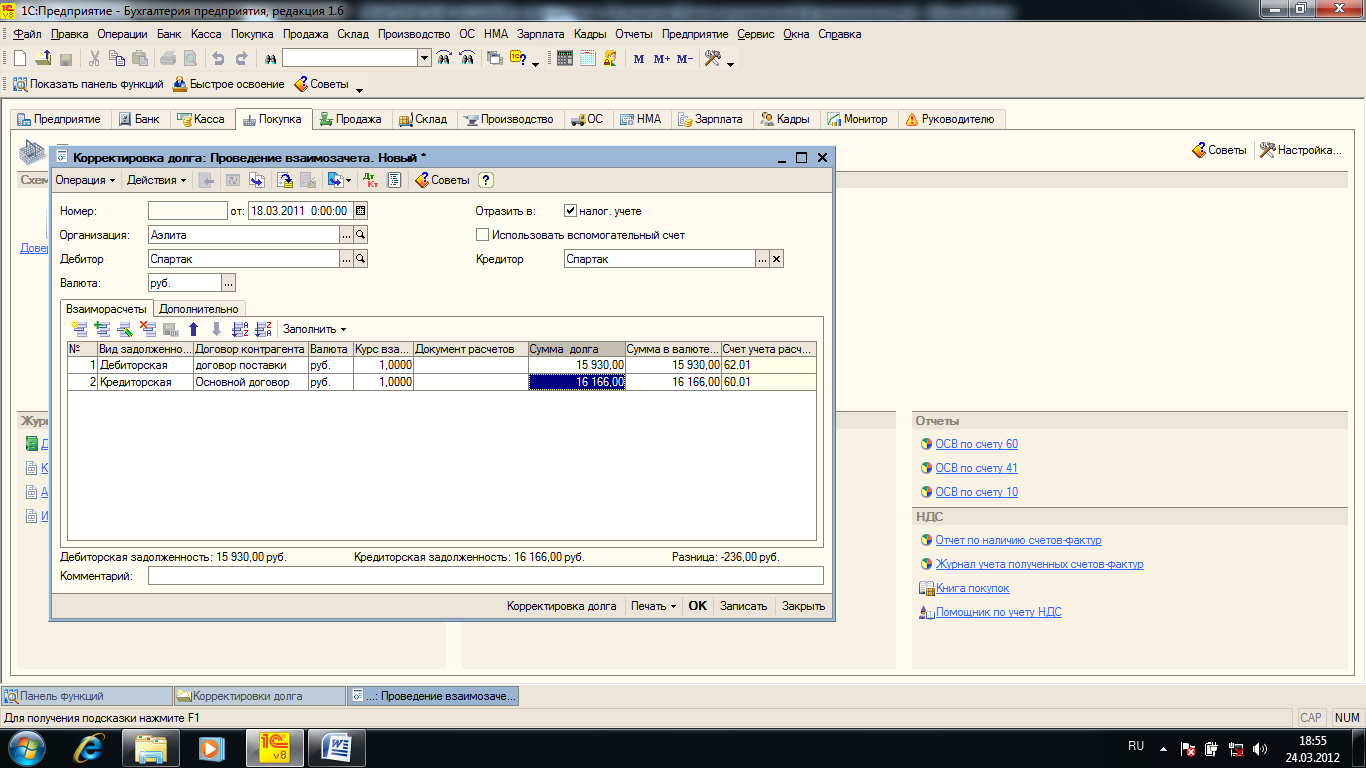Click the M+ memory add icon
1366x768 pixels.
pos(662,59)
